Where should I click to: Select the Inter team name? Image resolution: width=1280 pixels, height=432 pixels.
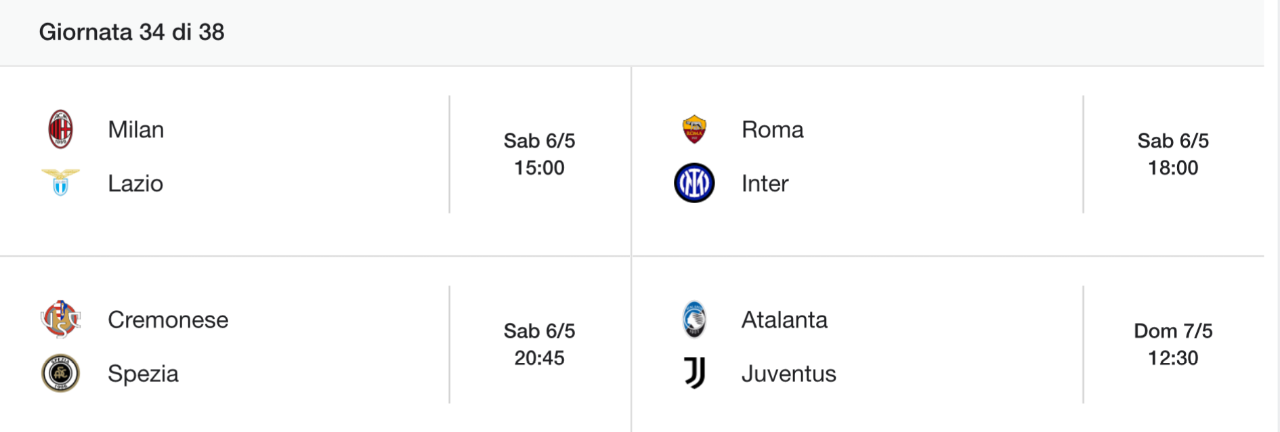pos(765,184)
